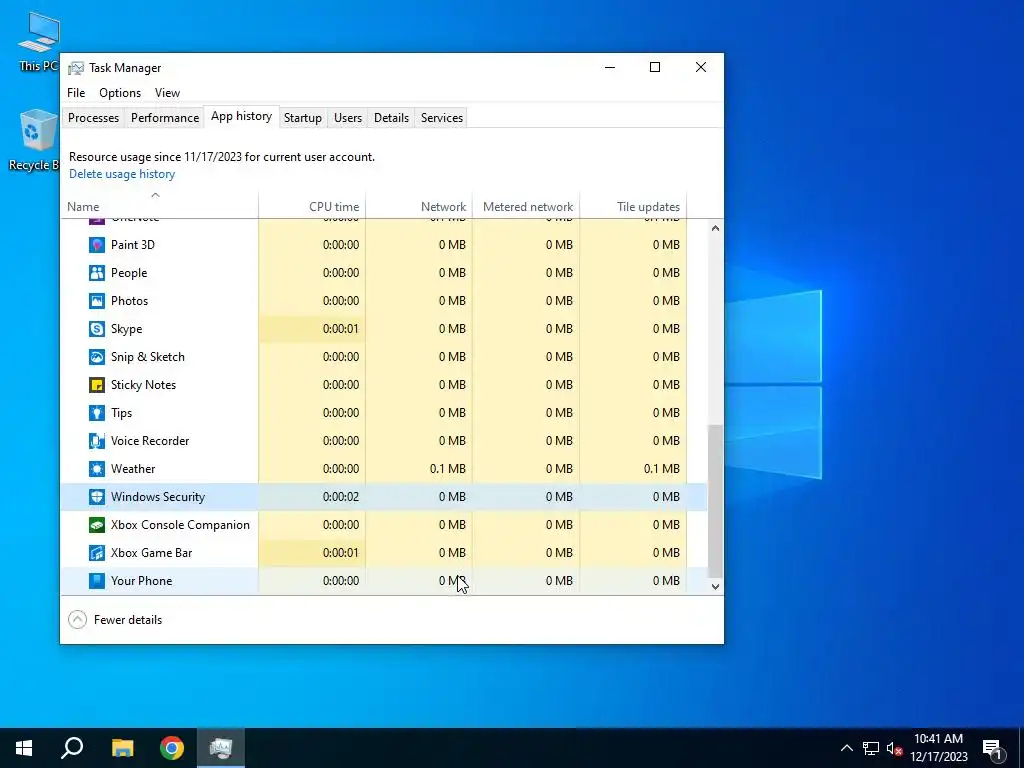Click the scrollbar down arrow
The image size is (1024, 768).
coord(715,586)
